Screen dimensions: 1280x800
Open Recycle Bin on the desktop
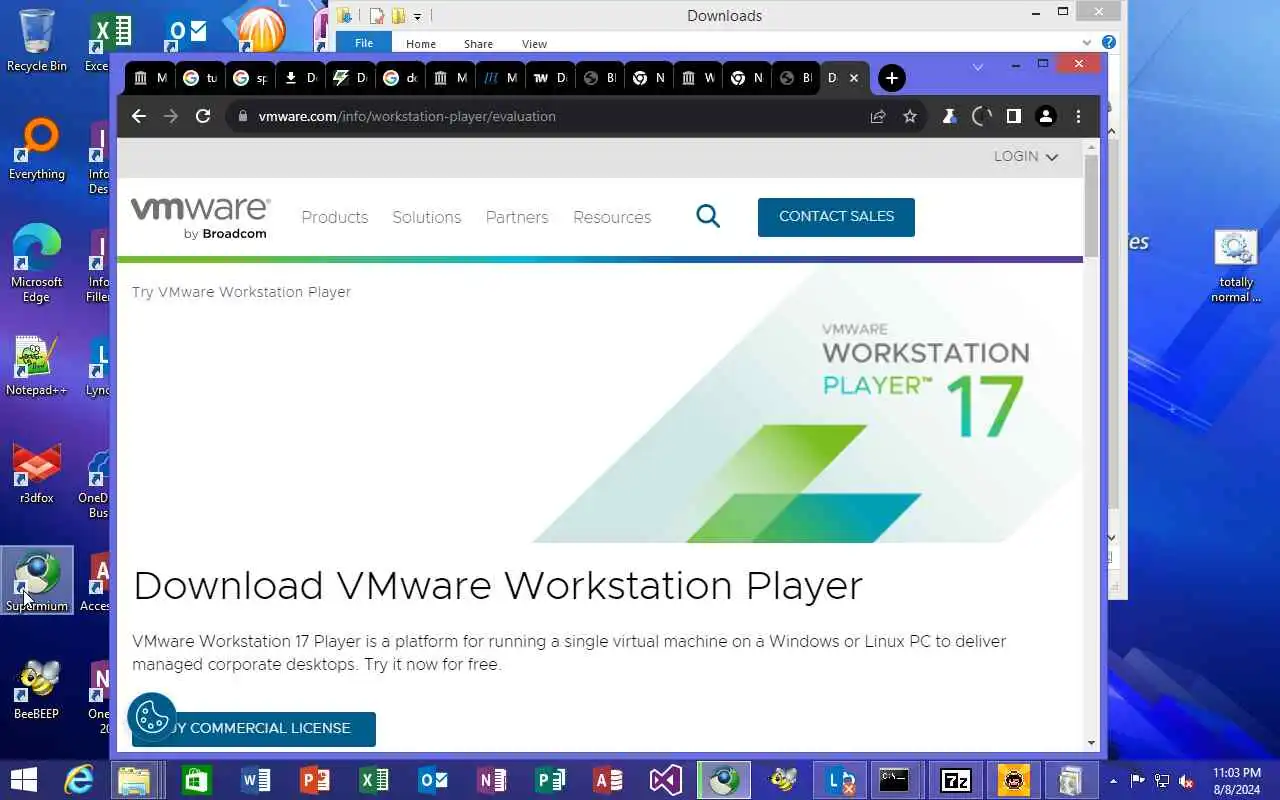coord(37,40)
